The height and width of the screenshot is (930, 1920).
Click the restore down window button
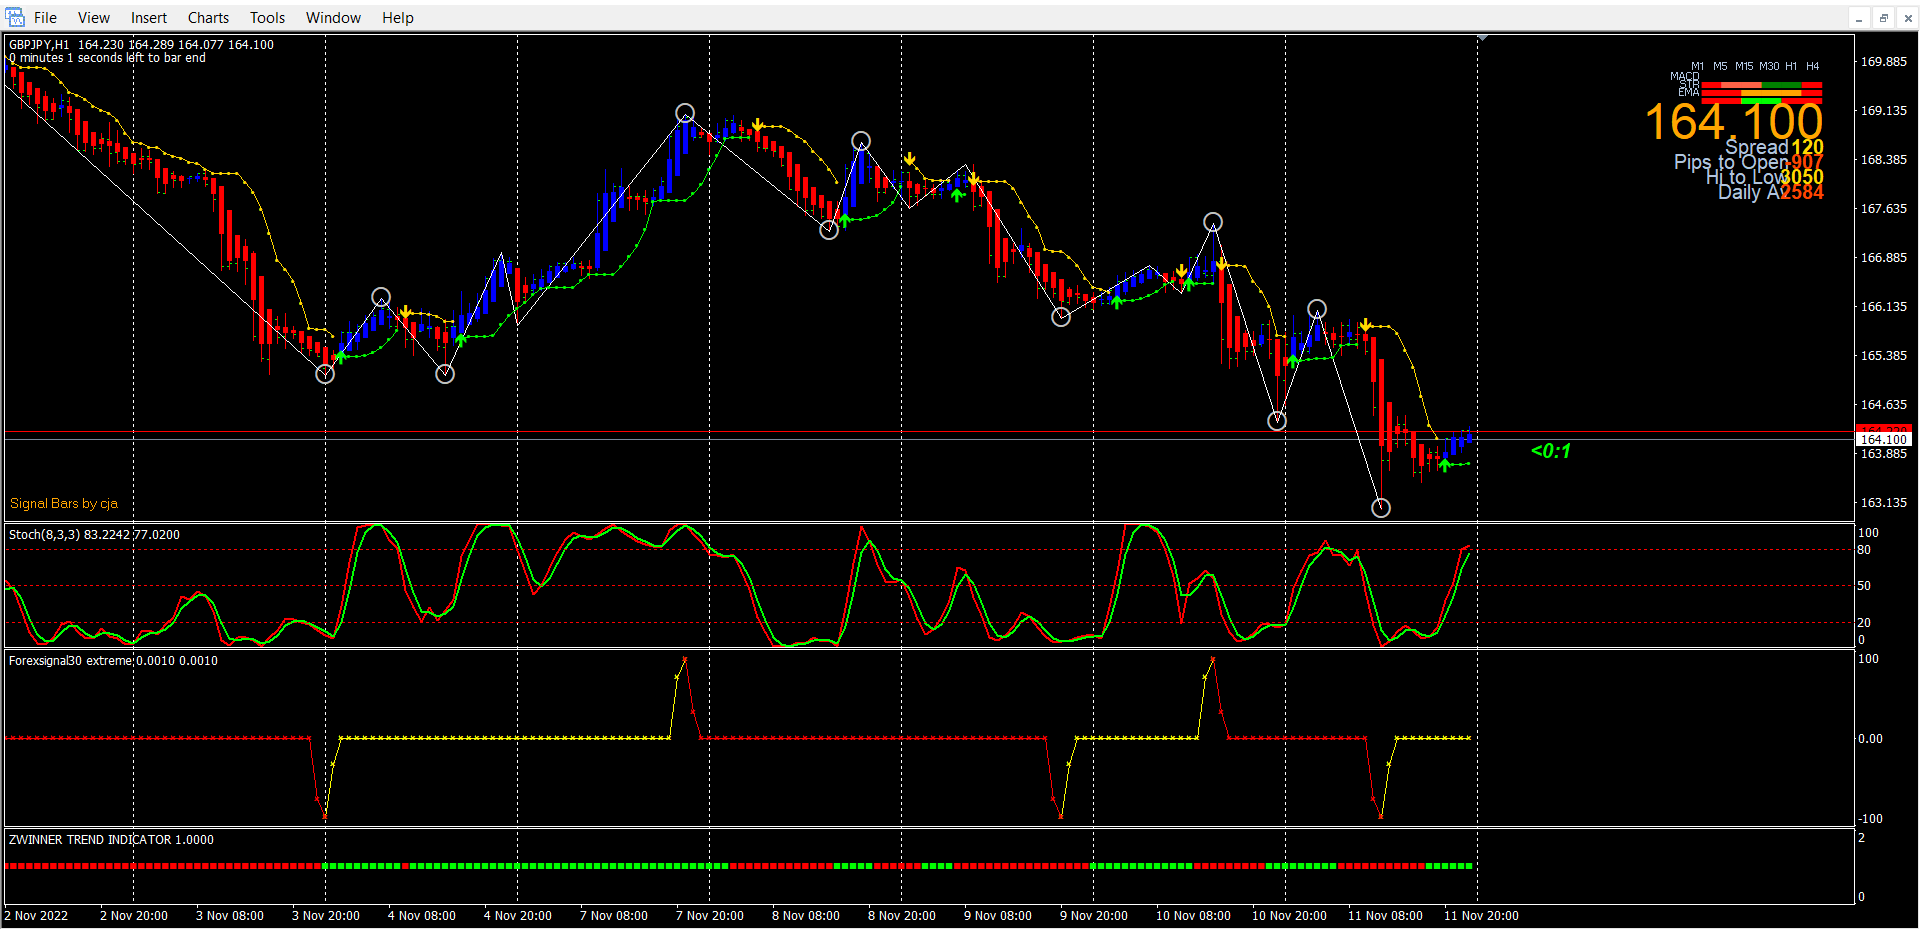[x=1883, y=18]
